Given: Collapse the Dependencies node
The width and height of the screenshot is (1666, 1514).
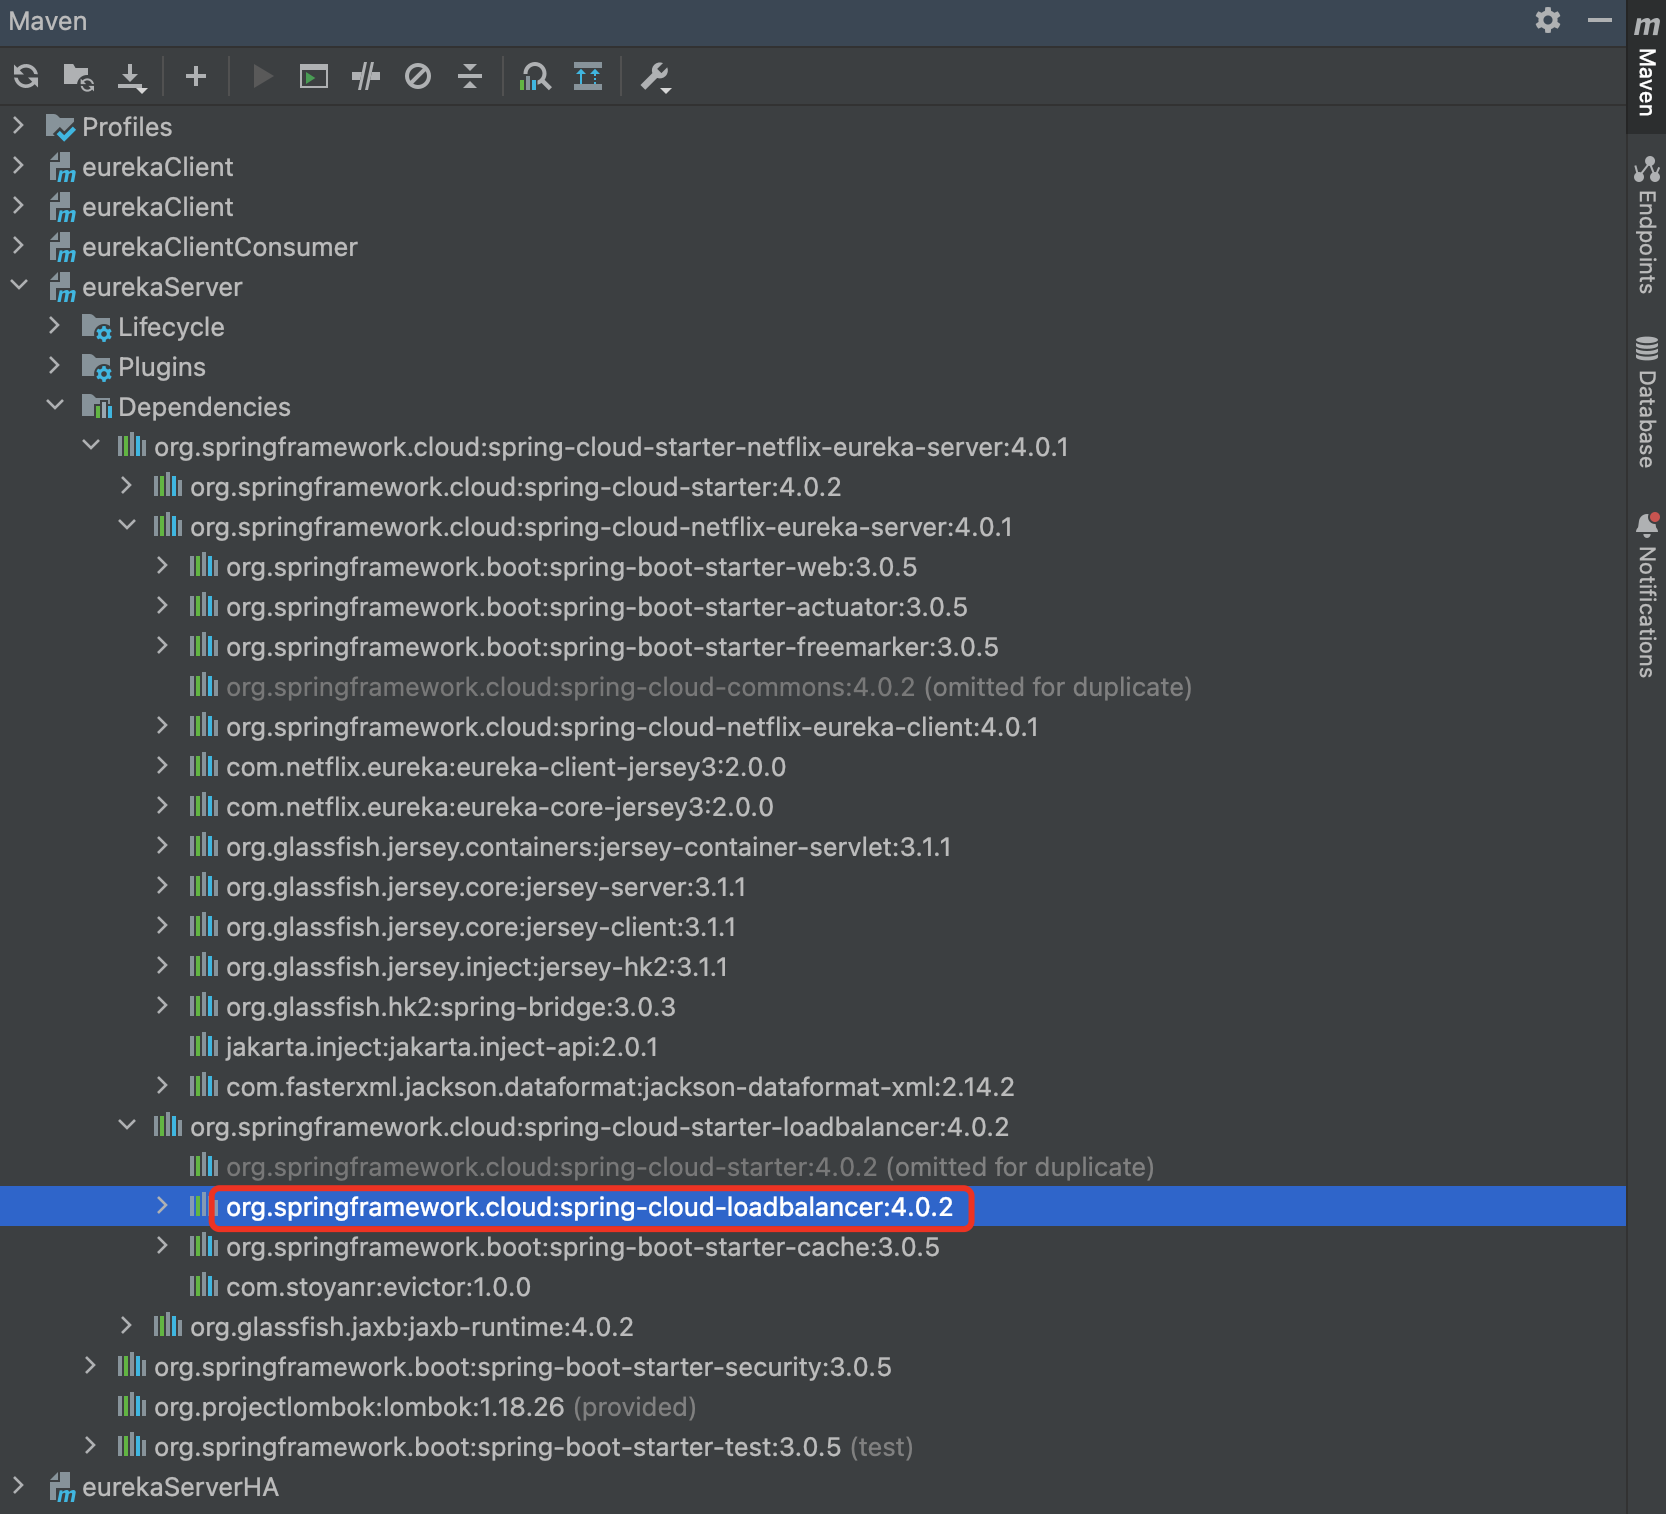Looking at the screenshot, I should [x=55, y=406].
